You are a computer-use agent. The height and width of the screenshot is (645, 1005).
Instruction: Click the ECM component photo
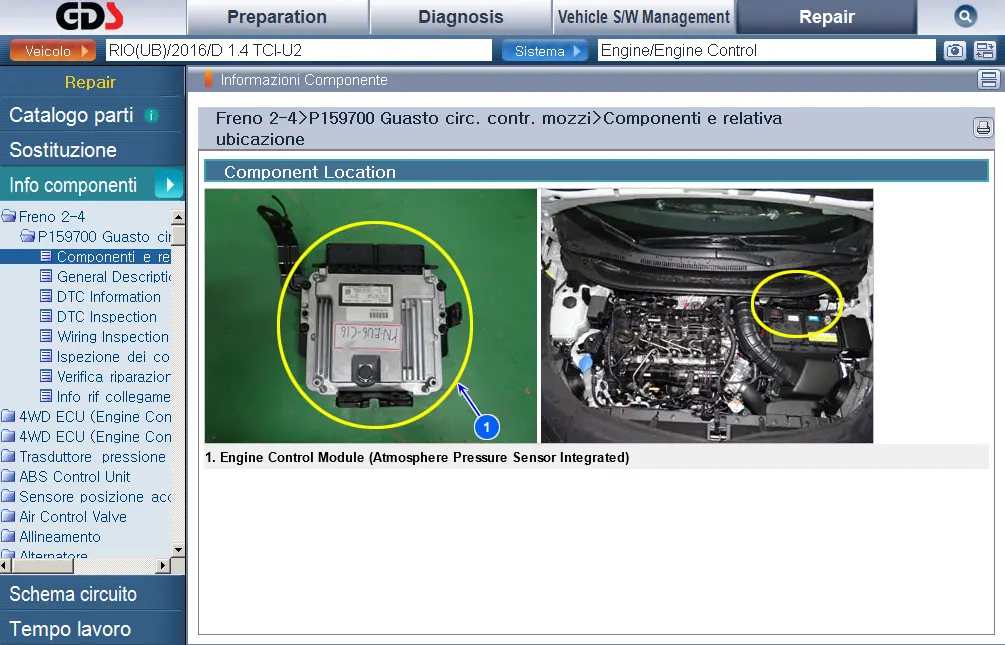tap(370, 315)
